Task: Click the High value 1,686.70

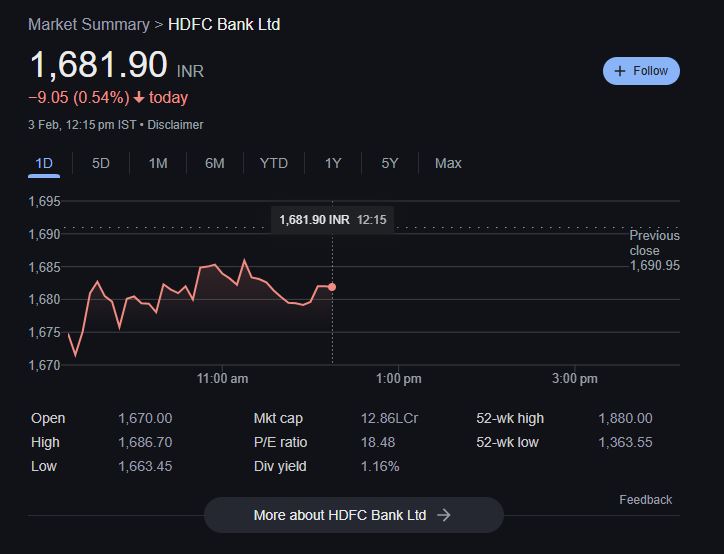Action: click(145, 442)
